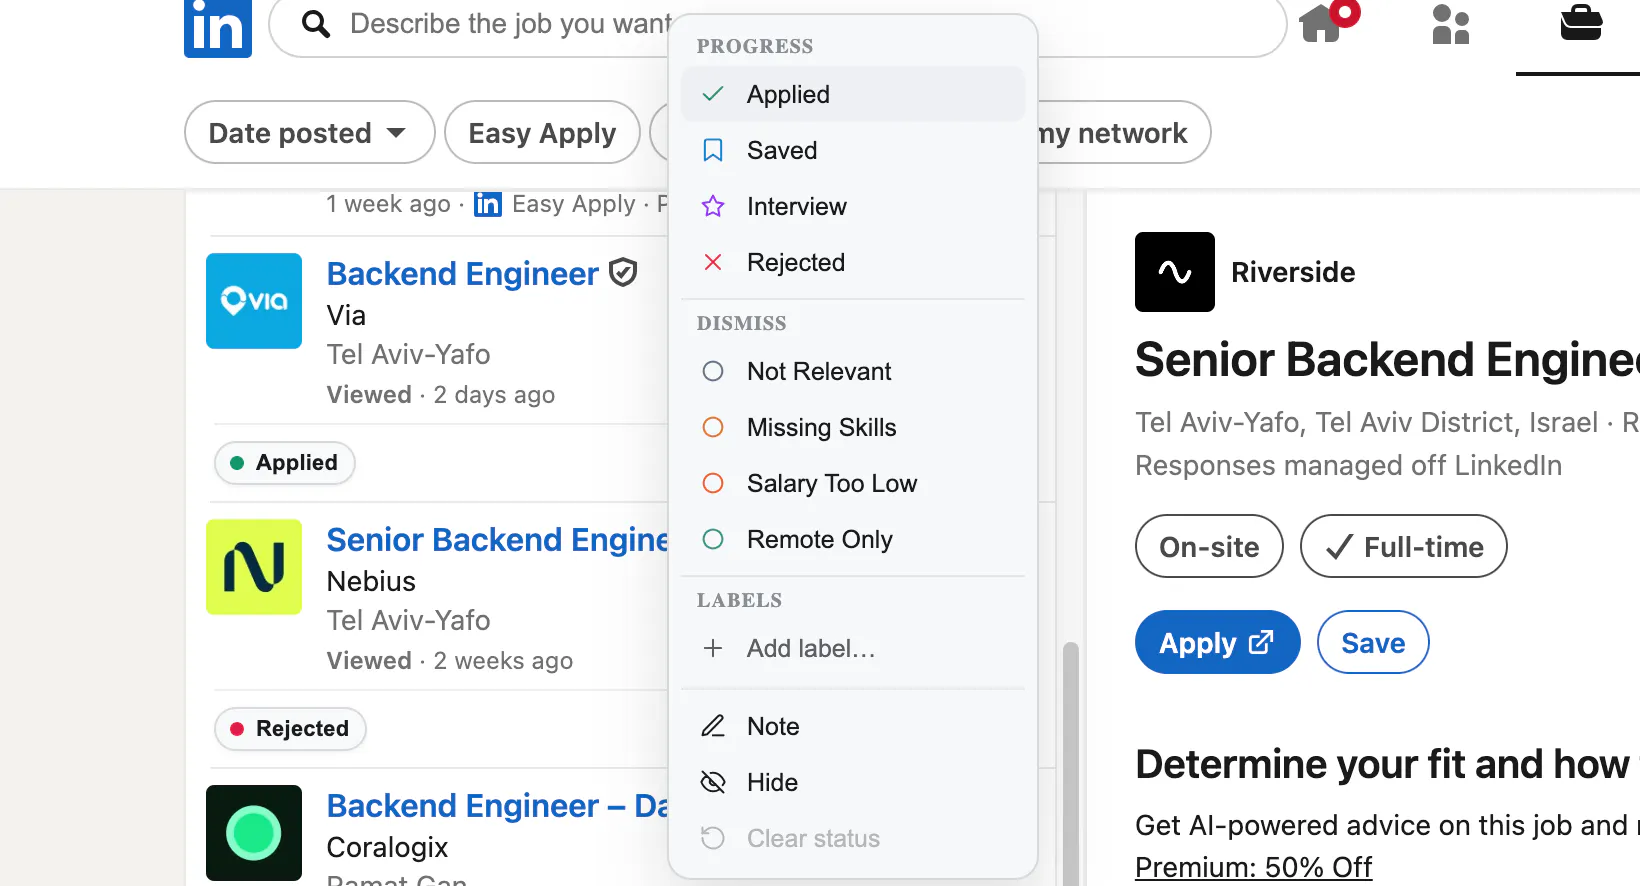Click the verified shield on Backend Engineer

pos(623,272)
